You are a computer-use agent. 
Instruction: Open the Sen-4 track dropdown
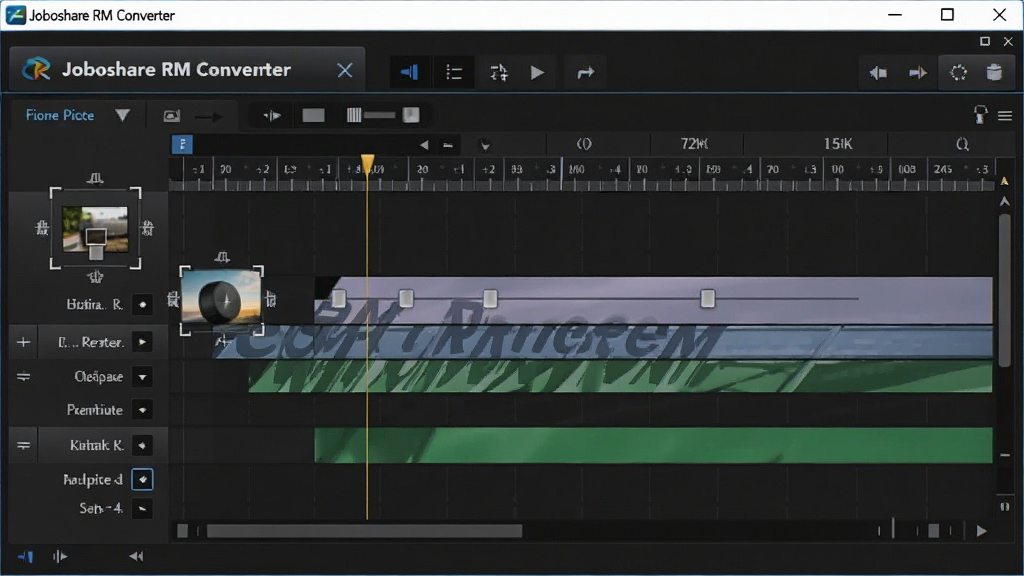142,508
